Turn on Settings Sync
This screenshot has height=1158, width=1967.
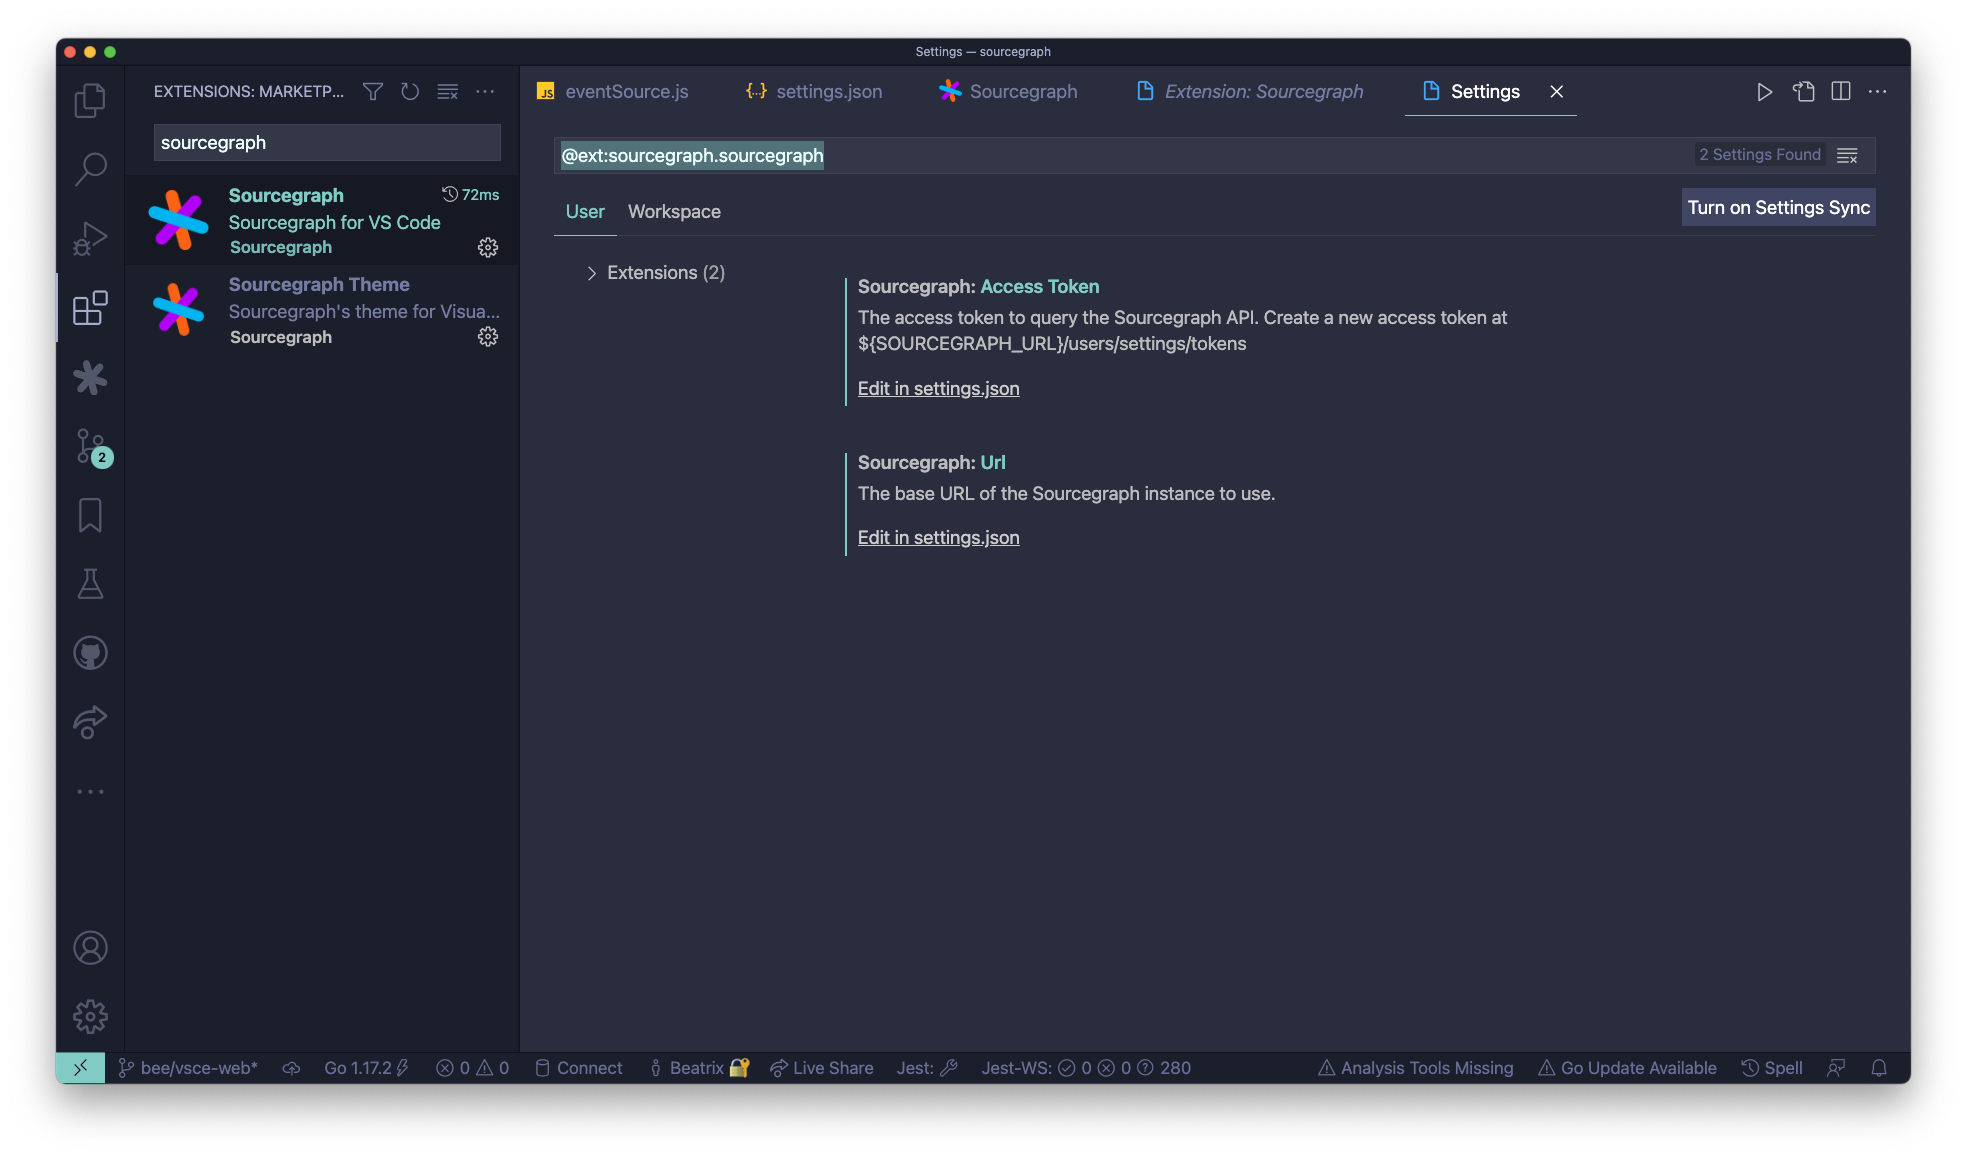click(x=1778, y=208)
